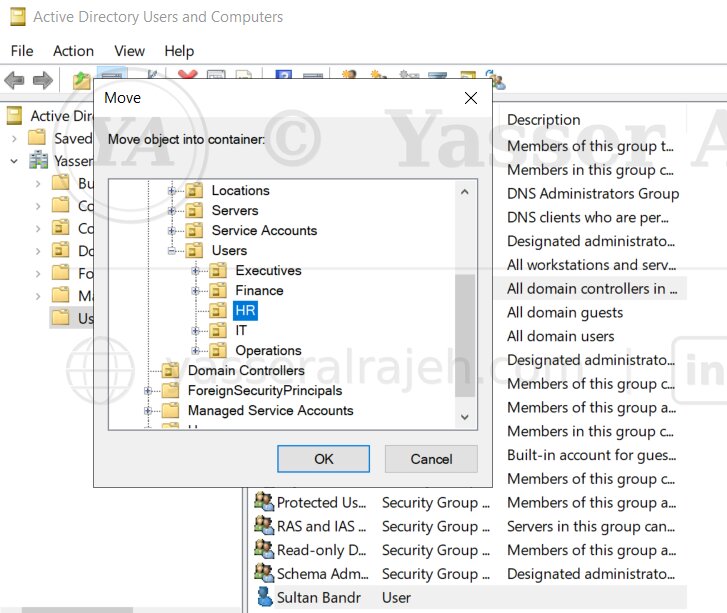This screenshot has height=613, width=727.
Task: Select the ForeignSecurityPrincipals folder icon
Action: (x=171, y=390)
